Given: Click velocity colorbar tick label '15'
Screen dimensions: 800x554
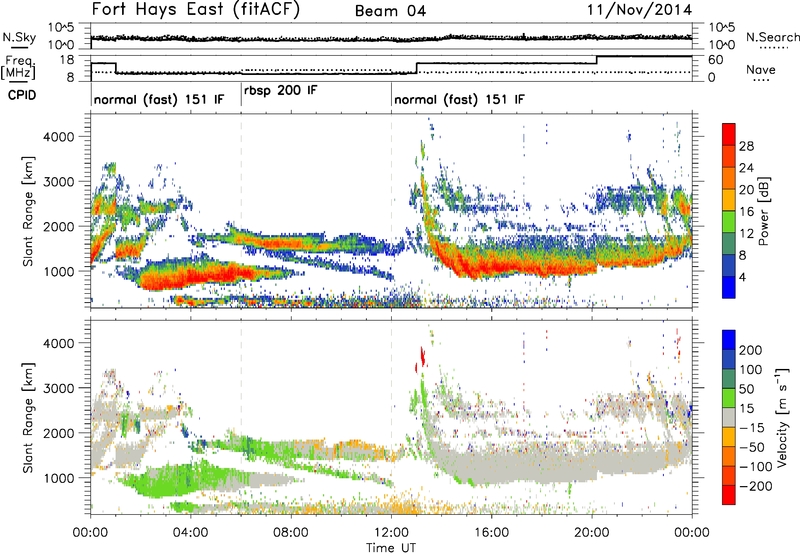Looking at the screenshot, I should pyautogui.click(x=746, y=408).
